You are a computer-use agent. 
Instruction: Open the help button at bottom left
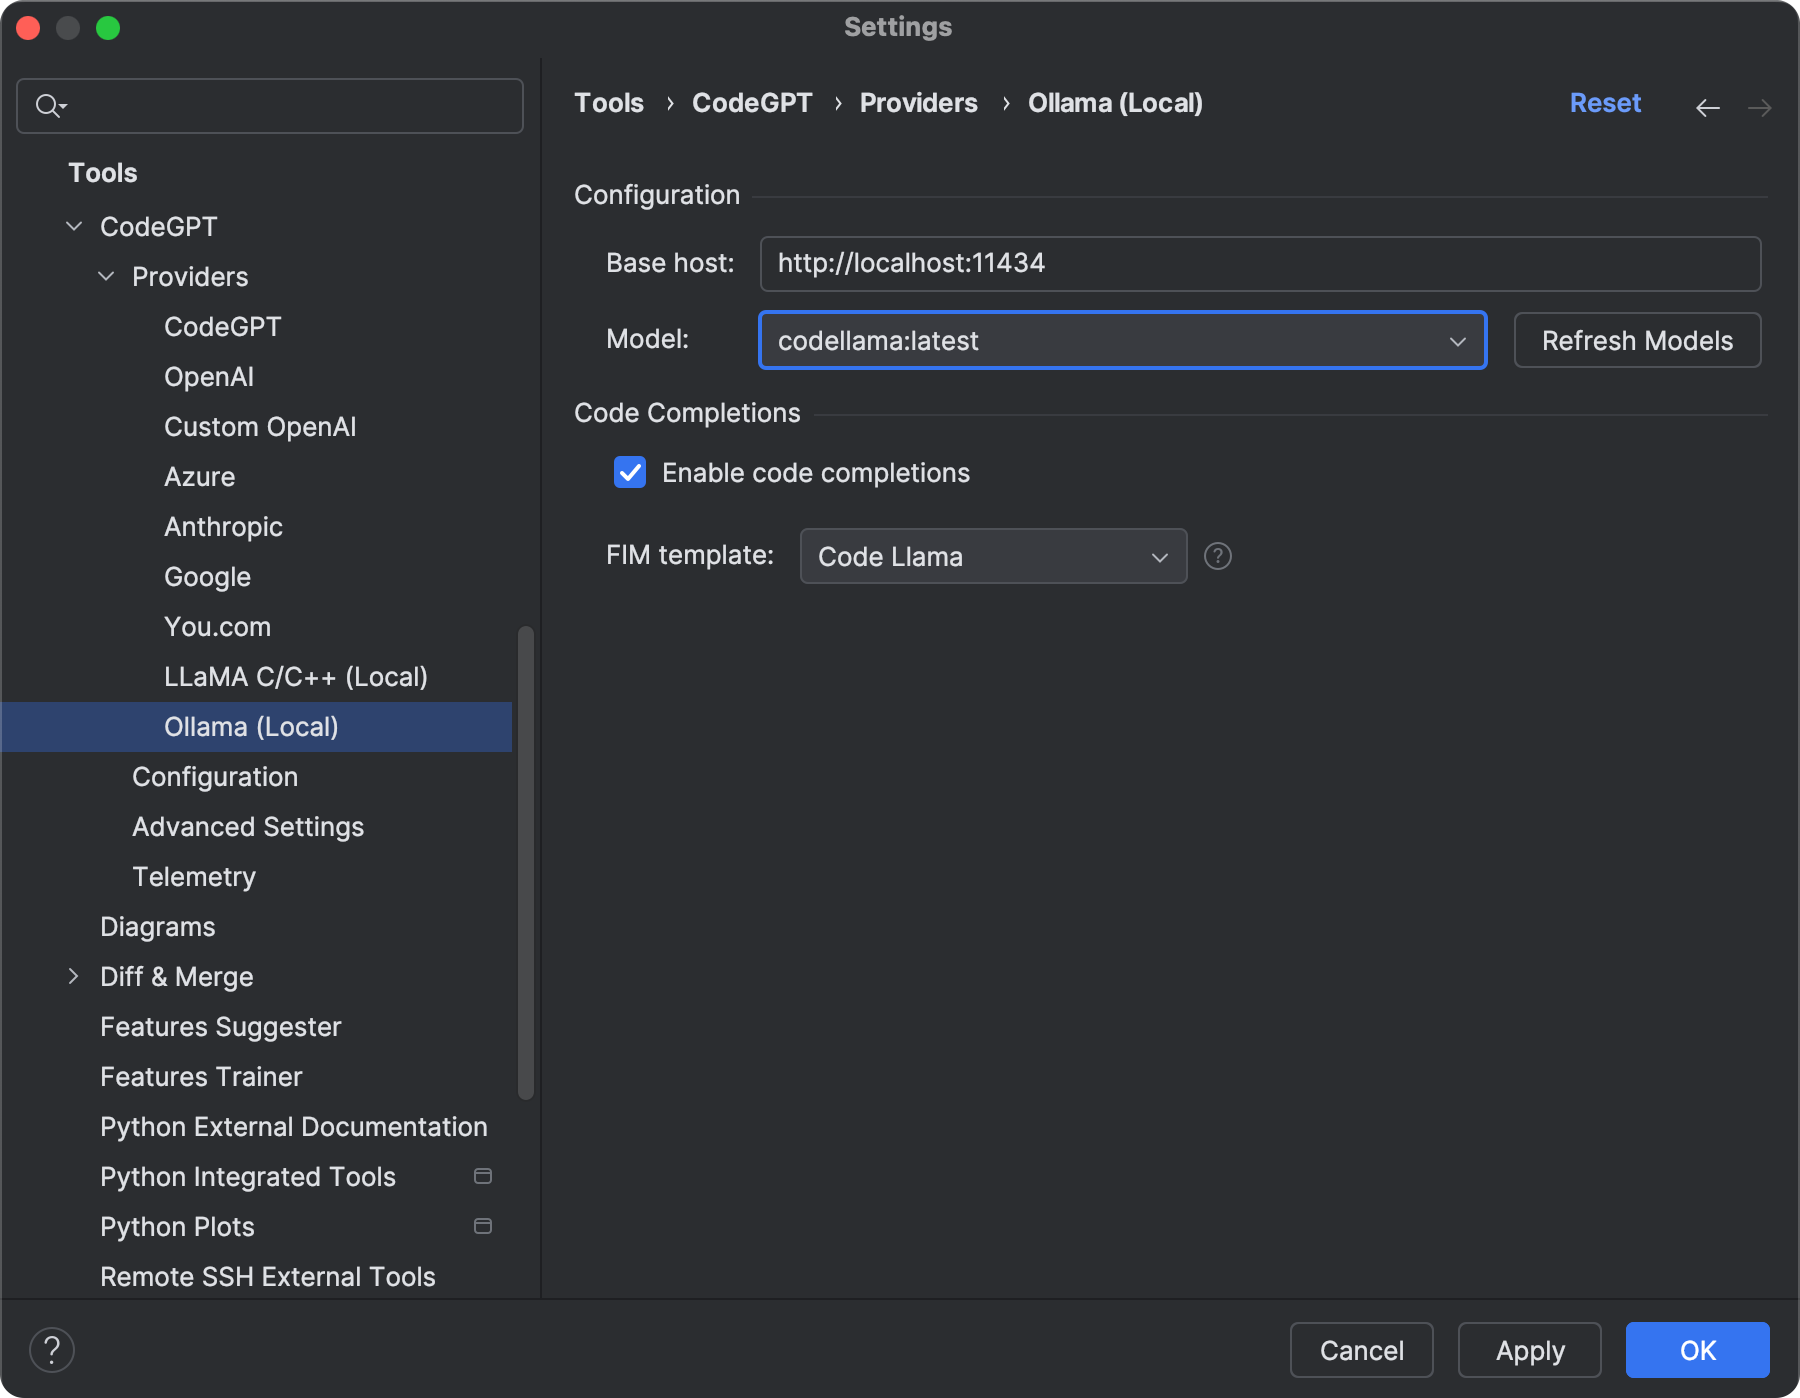[x=52, y=1350]
